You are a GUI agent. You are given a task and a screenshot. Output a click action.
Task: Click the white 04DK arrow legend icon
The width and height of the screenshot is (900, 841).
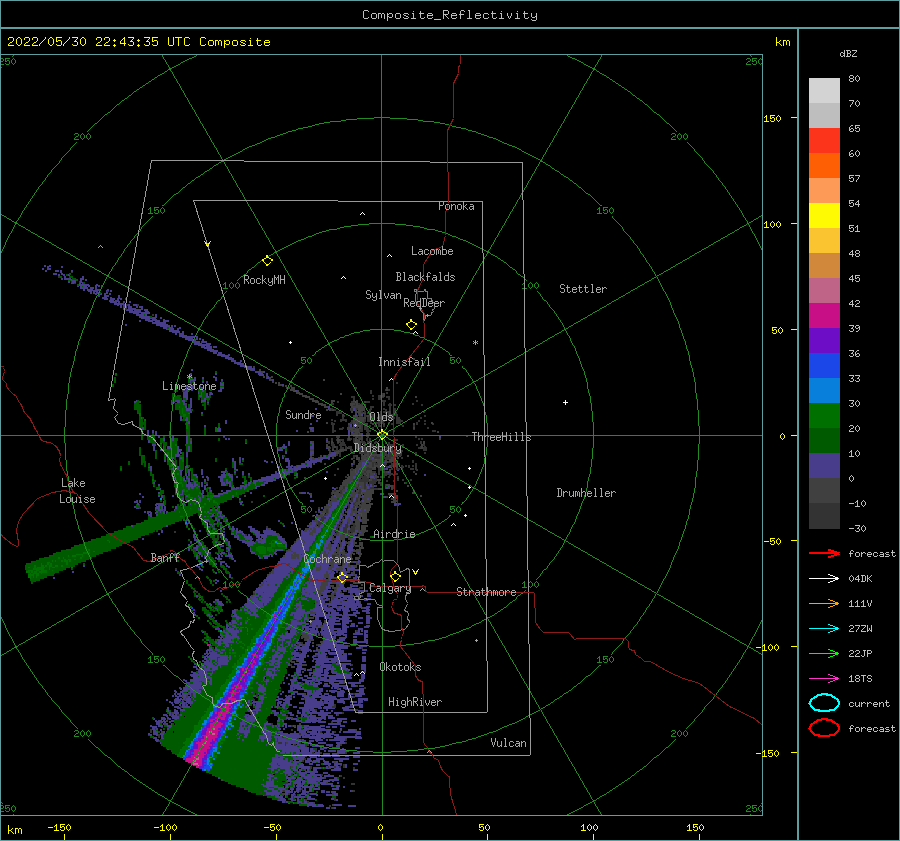click(824, 578)
